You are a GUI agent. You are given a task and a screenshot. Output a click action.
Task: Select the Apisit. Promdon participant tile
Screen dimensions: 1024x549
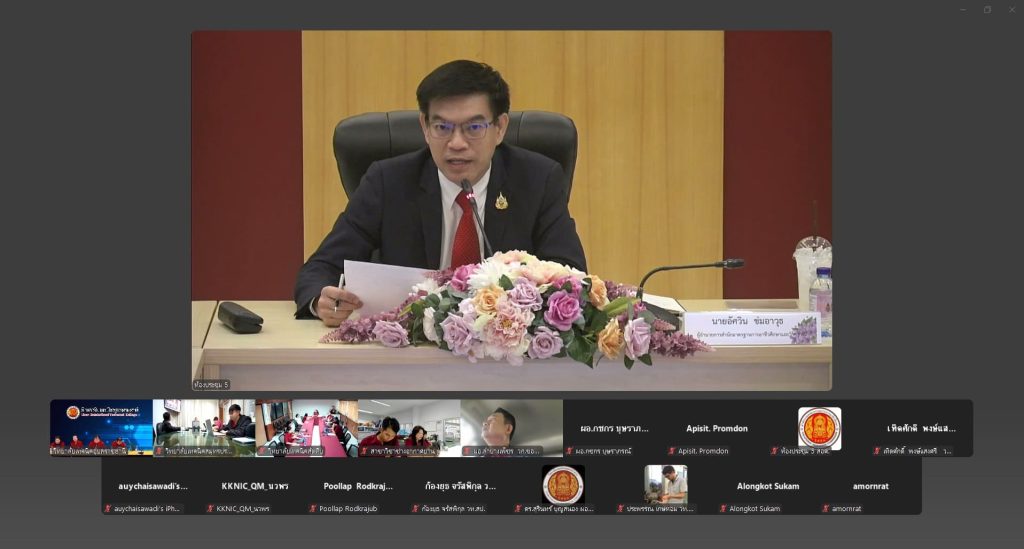click(x=716, y=428)
